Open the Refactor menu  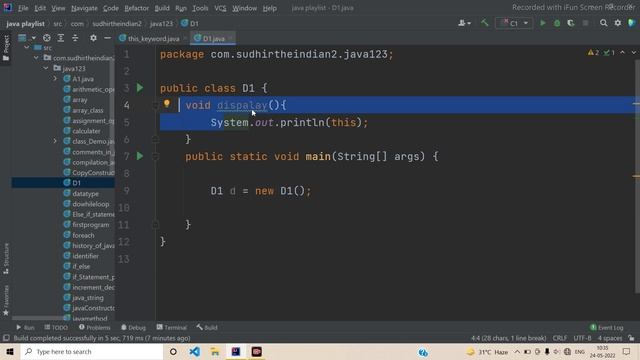click(136, 8)
